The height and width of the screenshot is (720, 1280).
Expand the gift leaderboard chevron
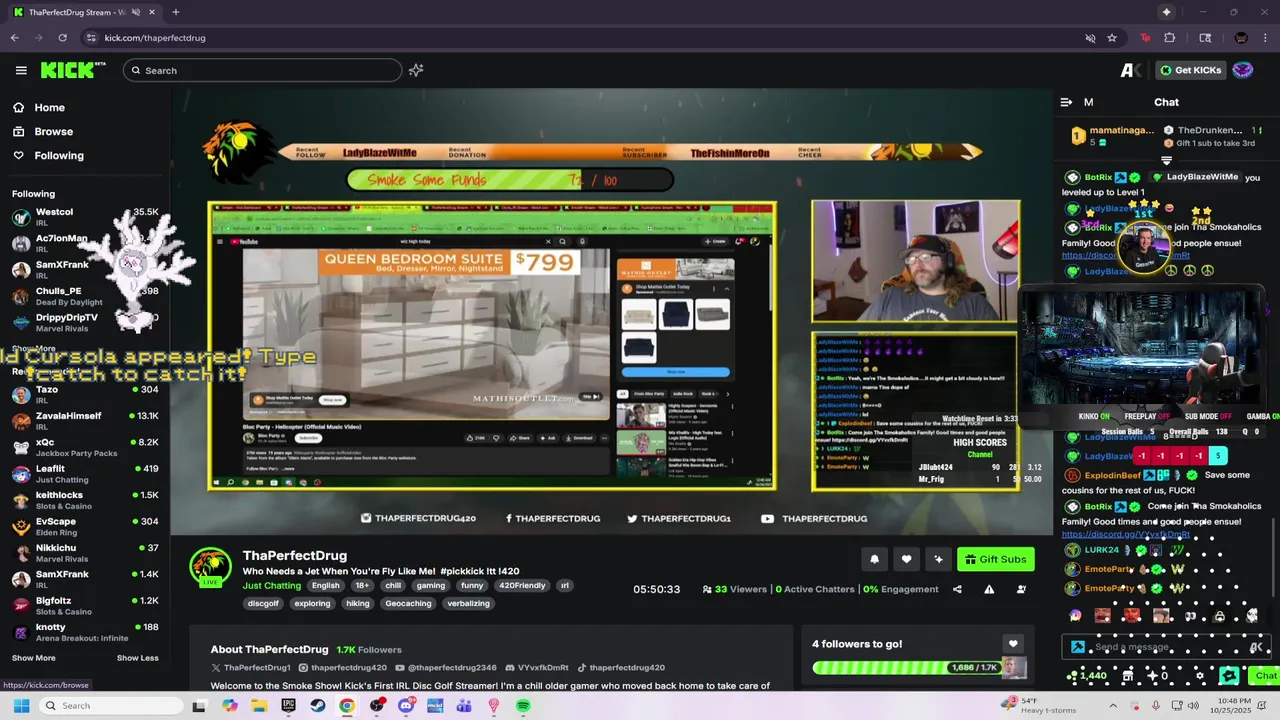1166,160
